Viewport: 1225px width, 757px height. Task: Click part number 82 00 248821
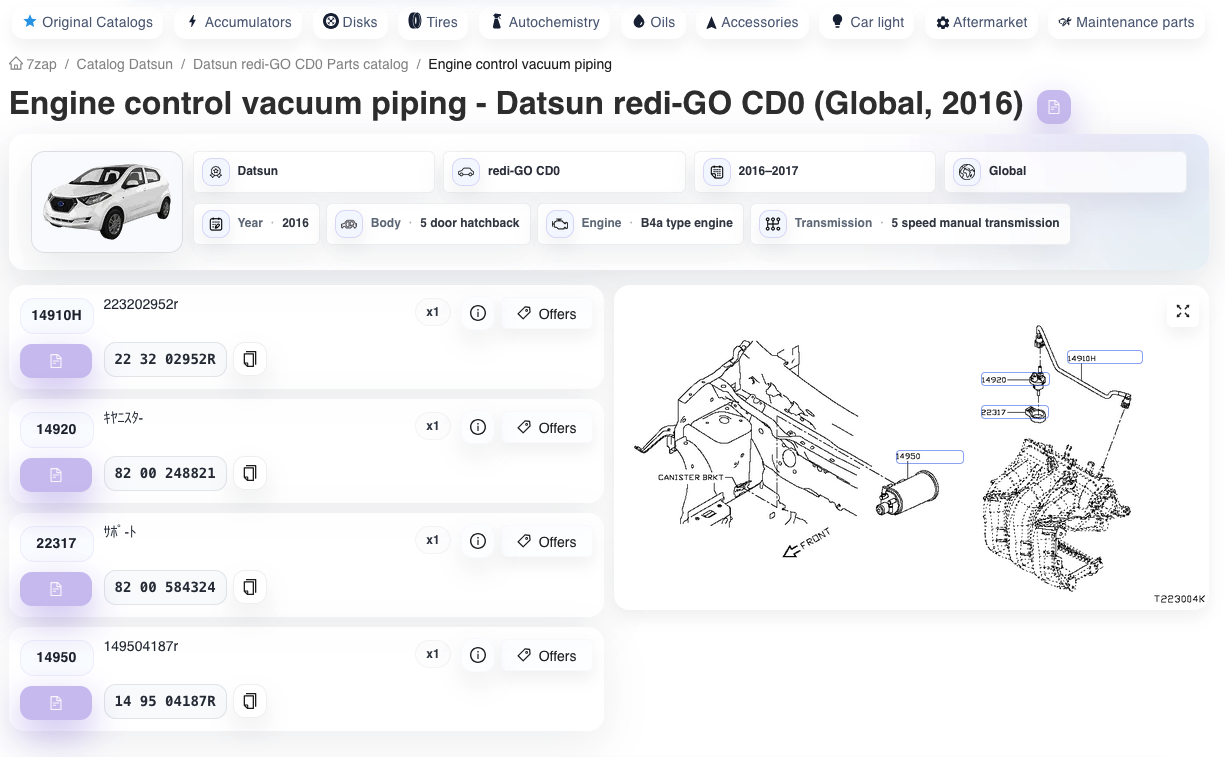165,473
